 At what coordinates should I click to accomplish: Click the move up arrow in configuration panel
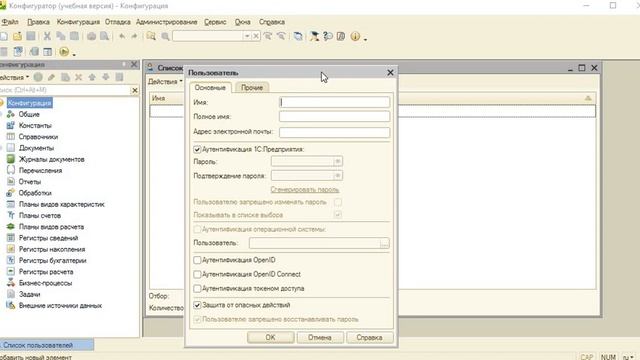click(x=92, y=77)
